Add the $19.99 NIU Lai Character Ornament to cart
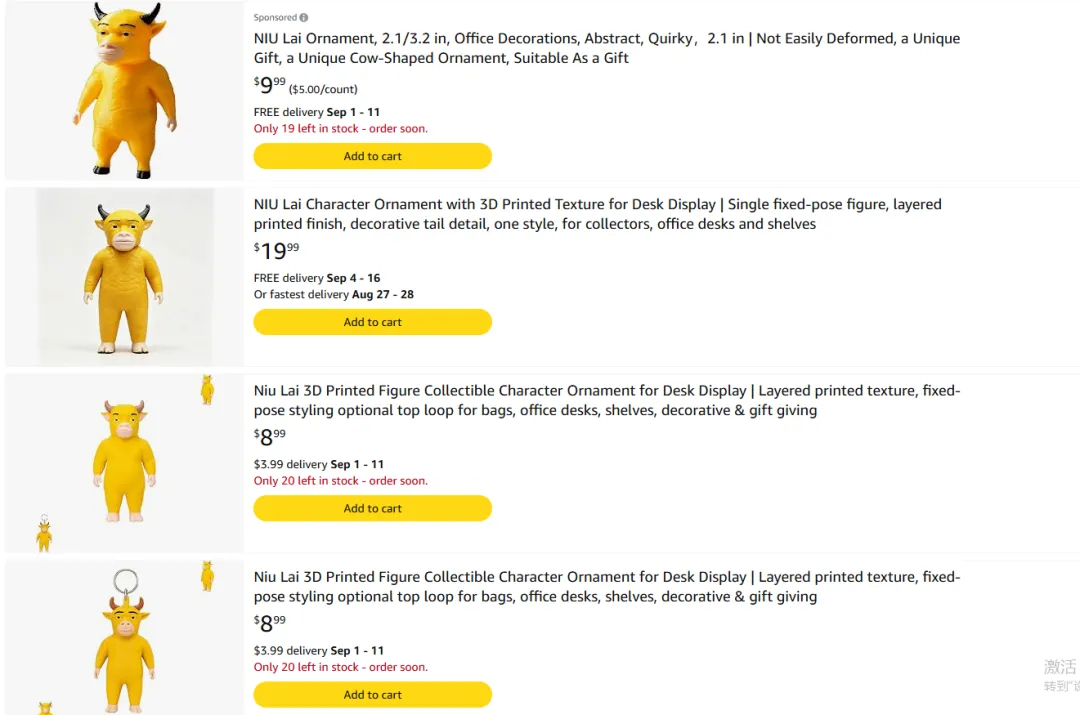The width and height of the screenshot is (1080, 715). point(373,322)
